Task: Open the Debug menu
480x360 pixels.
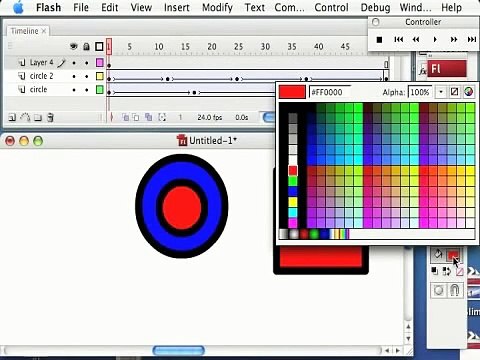Action: pos(375,7)
